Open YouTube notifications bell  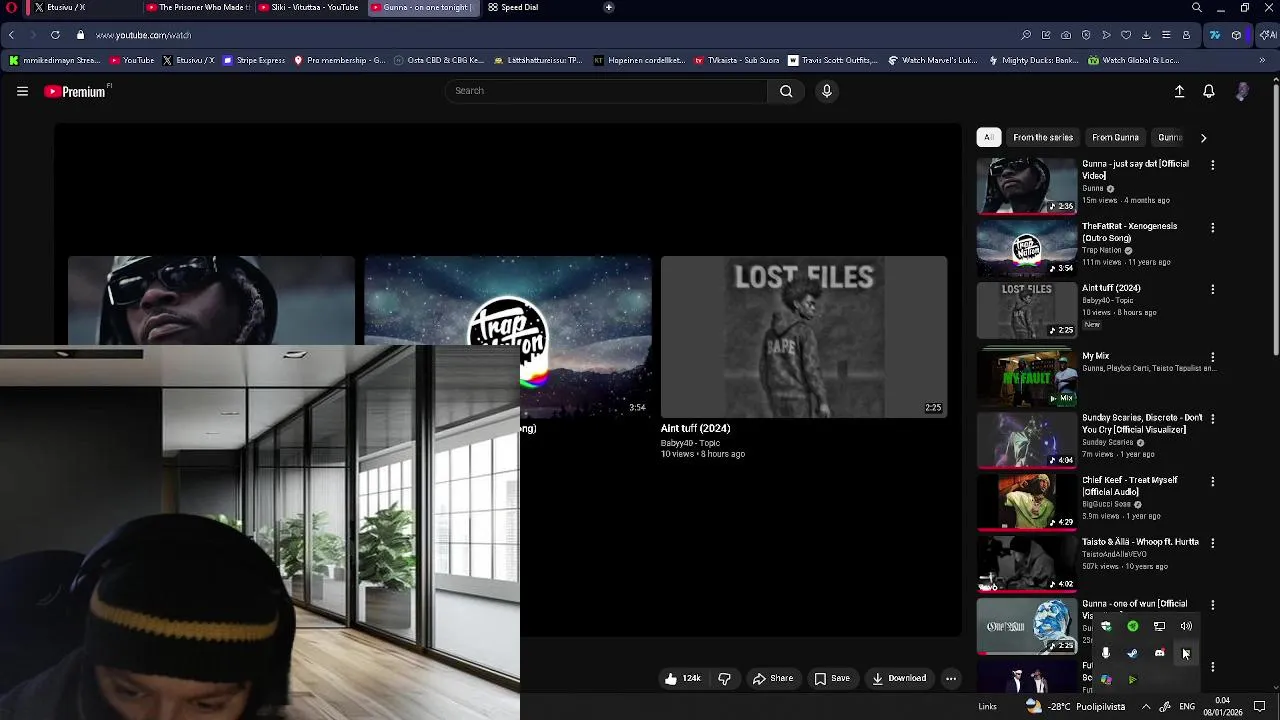pyautogui.click(x=1209, y=91)
